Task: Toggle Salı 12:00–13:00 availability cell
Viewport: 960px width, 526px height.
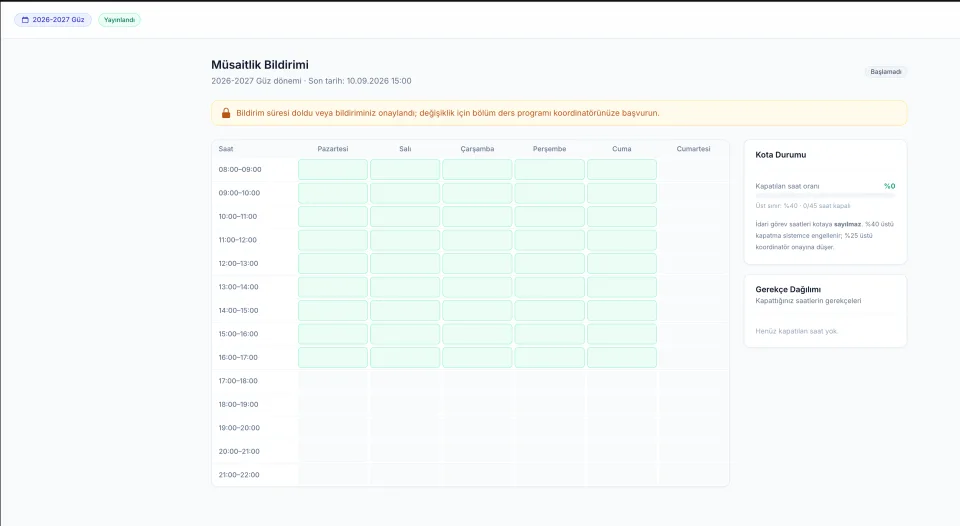Action: 405,263
